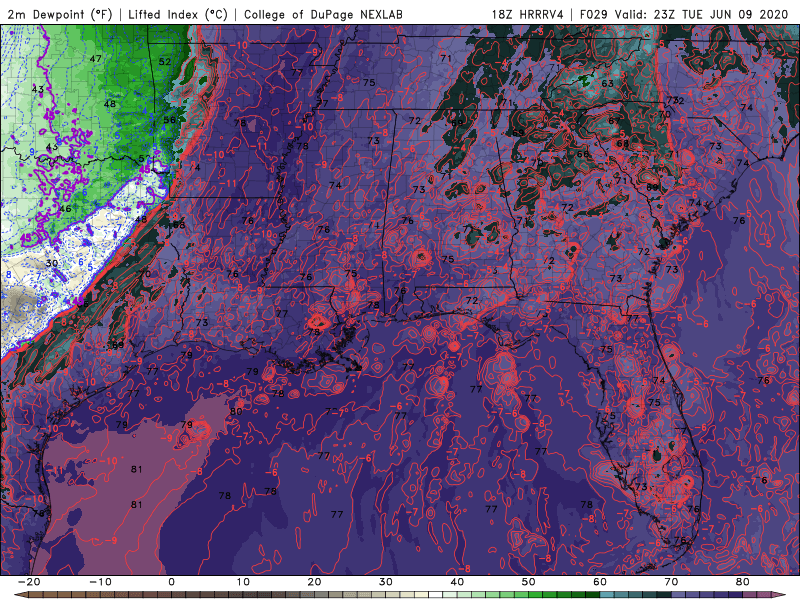This screenshot has height=600, width=800.
Task: Click the dewpoint value 63 on the map
Action: click(607, 83)
